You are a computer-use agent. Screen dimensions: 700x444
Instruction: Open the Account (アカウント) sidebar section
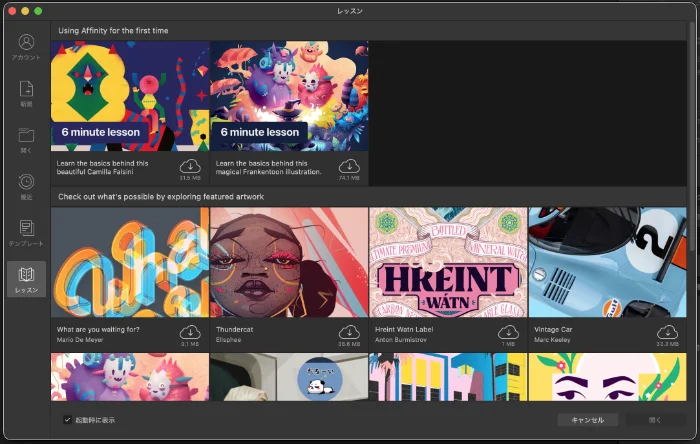tap(26, 47)
